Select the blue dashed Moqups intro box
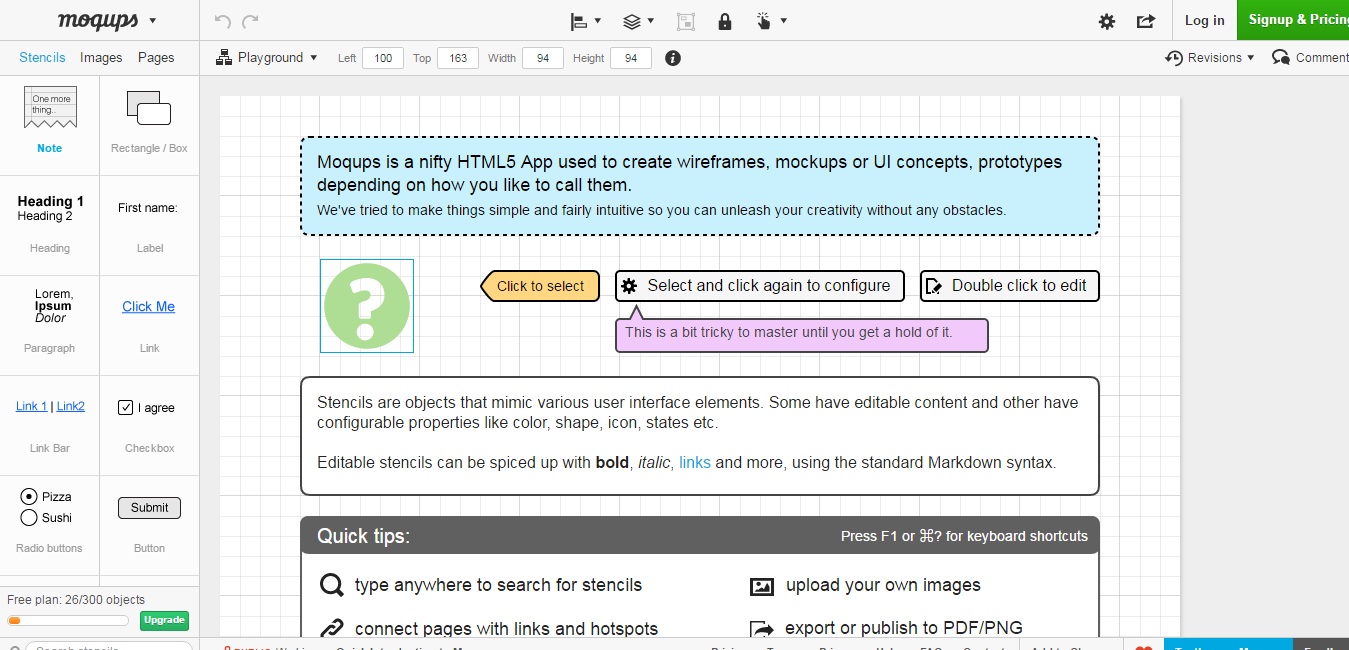Image resolution: width=1349 pixels, height=650 pixels. (x=700, y=186)
